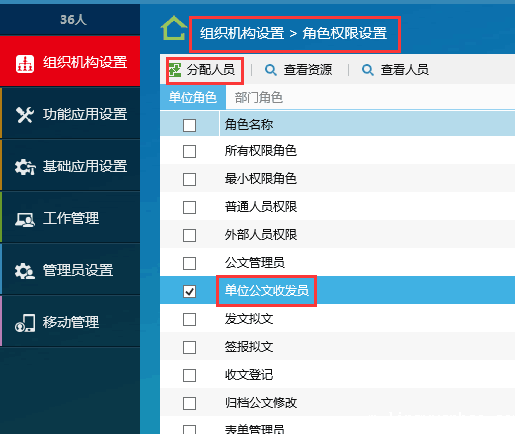Click the green home icon
Screen dimensions: 515x434
174,28
